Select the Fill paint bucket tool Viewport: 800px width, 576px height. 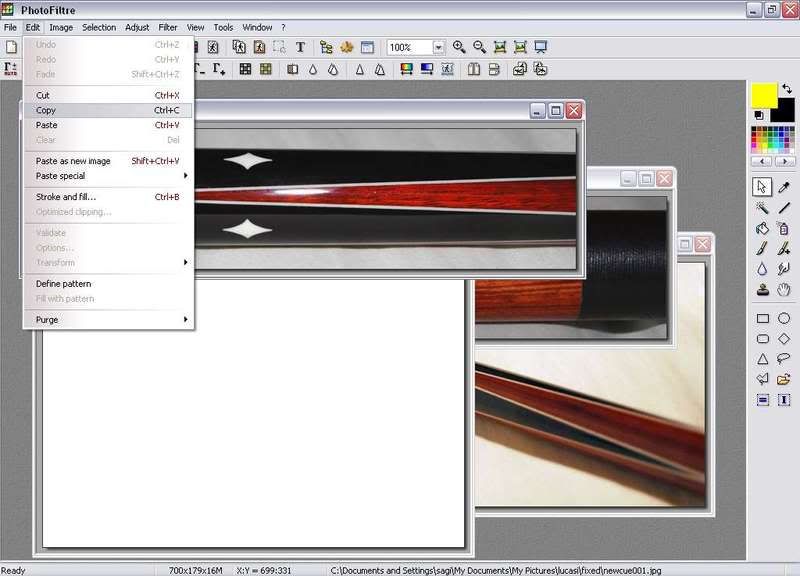coord(762,228)
